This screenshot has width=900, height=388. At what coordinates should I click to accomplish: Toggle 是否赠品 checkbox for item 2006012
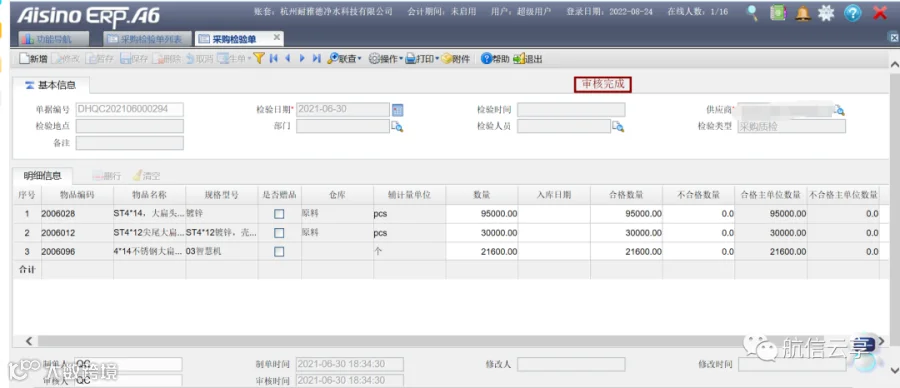pyautogui.click(x=279, y=233)
